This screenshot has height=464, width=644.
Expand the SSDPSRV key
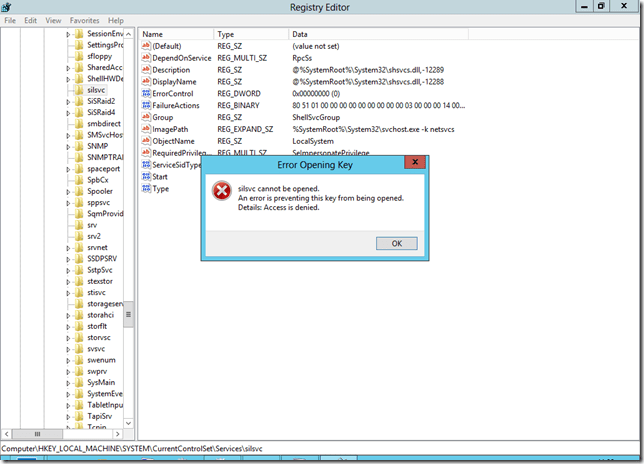click(68, 259)
